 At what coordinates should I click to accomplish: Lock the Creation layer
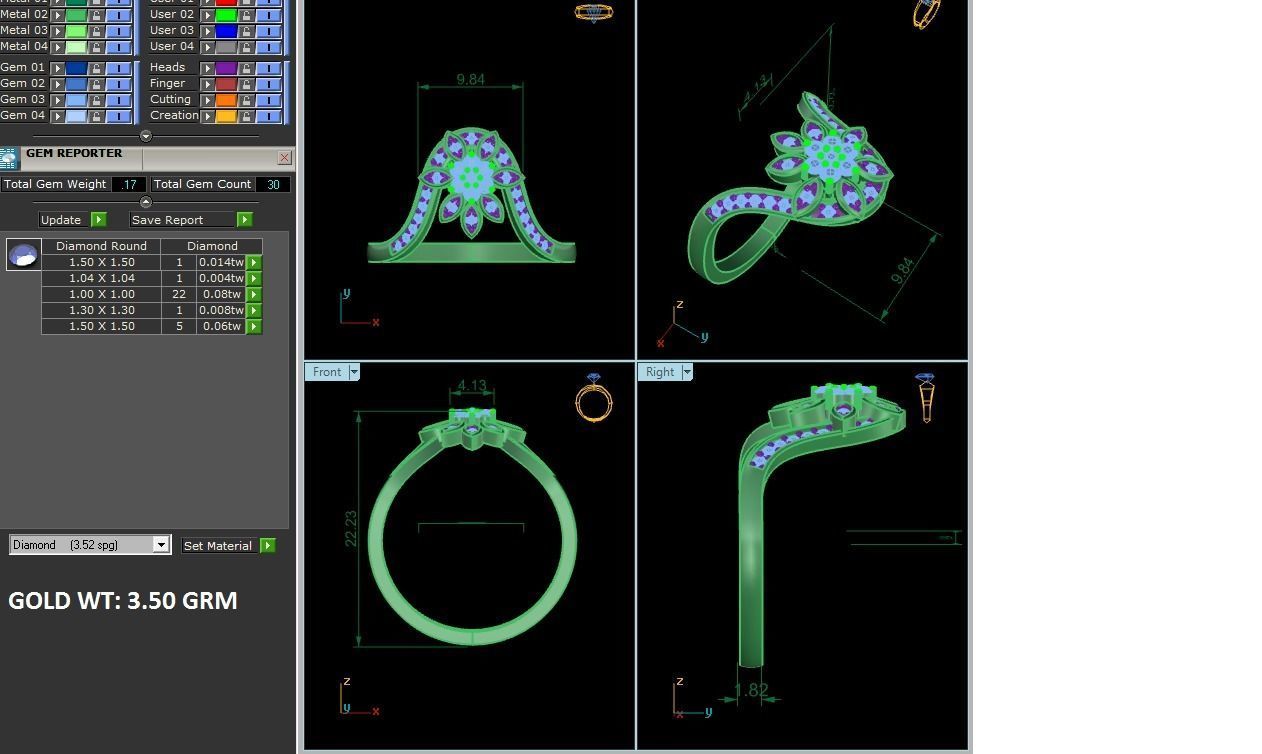click(x=246, y=116)
